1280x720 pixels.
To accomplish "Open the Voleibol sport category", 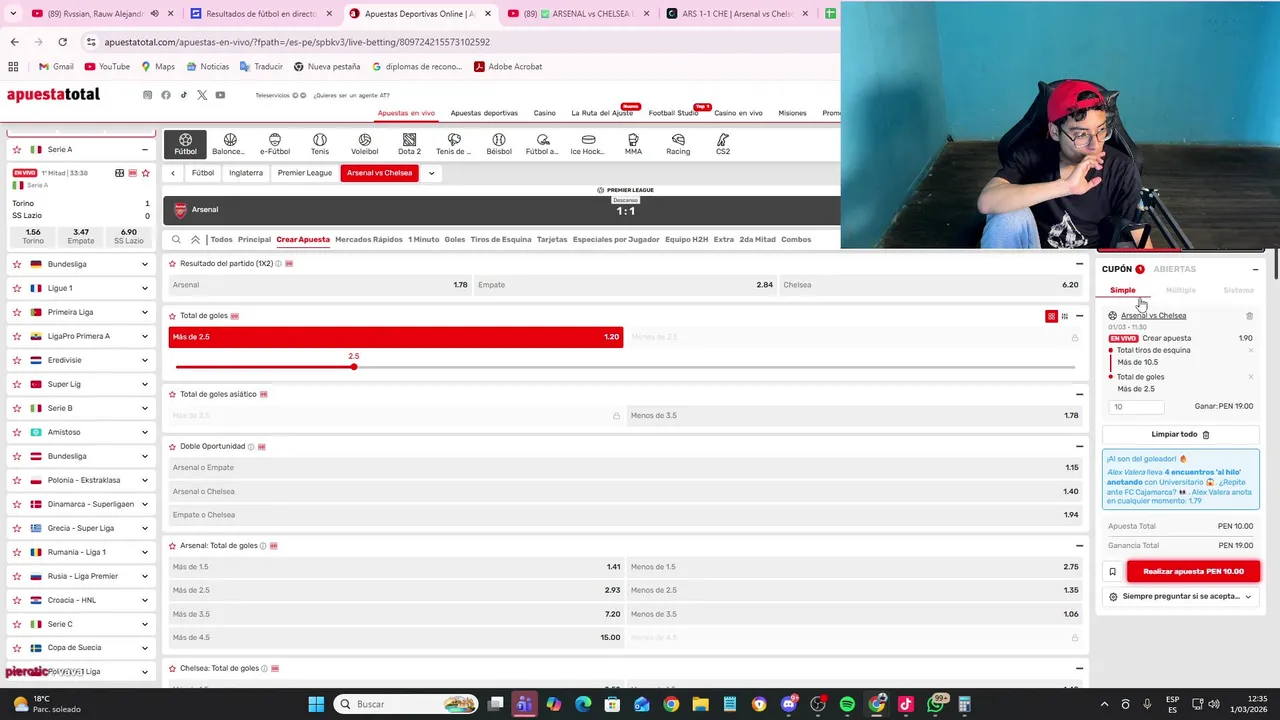I will click(364, 144).
